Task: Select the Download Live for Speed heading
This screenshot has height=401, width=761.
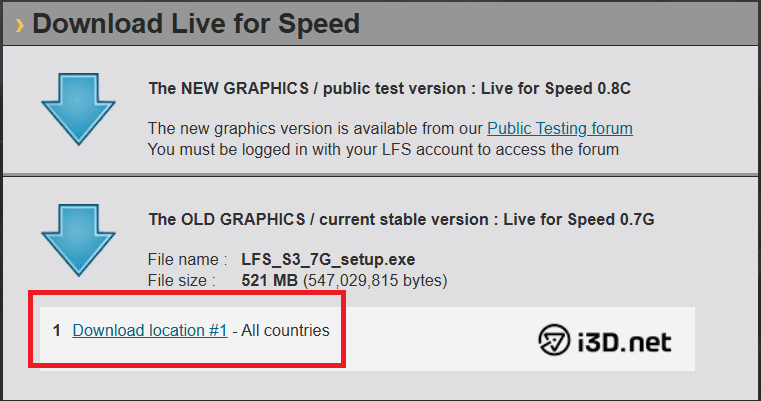Action: (196, 23)
